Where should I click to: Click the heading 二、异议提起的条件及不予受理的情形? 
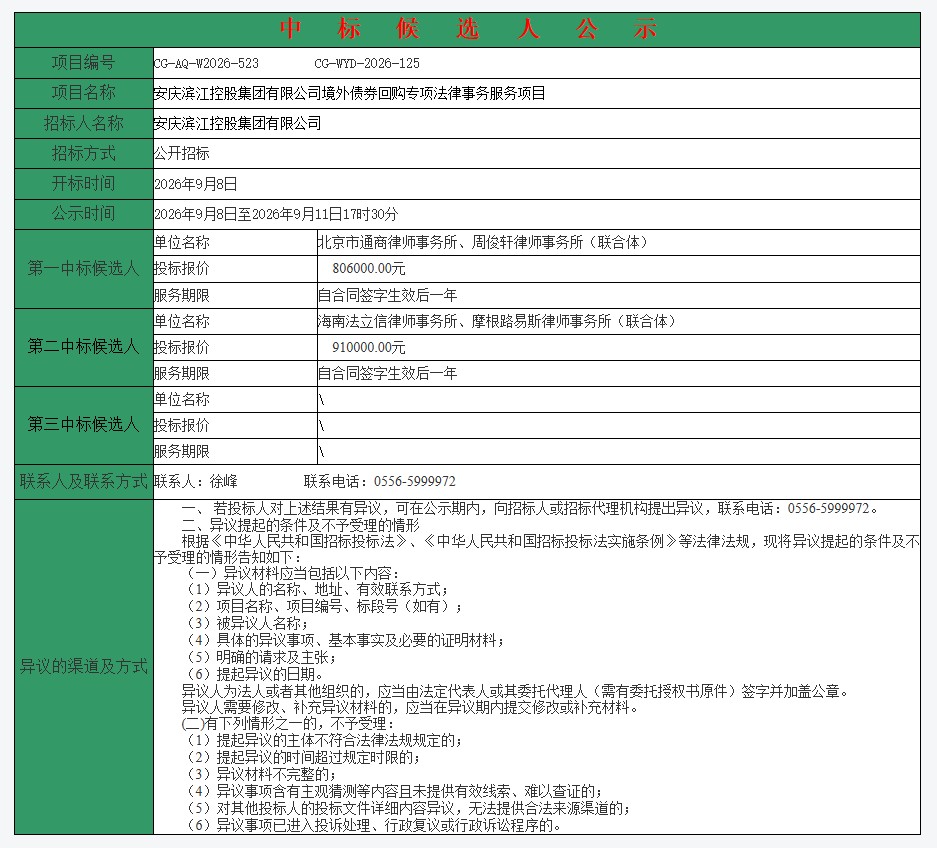(301, 525)
